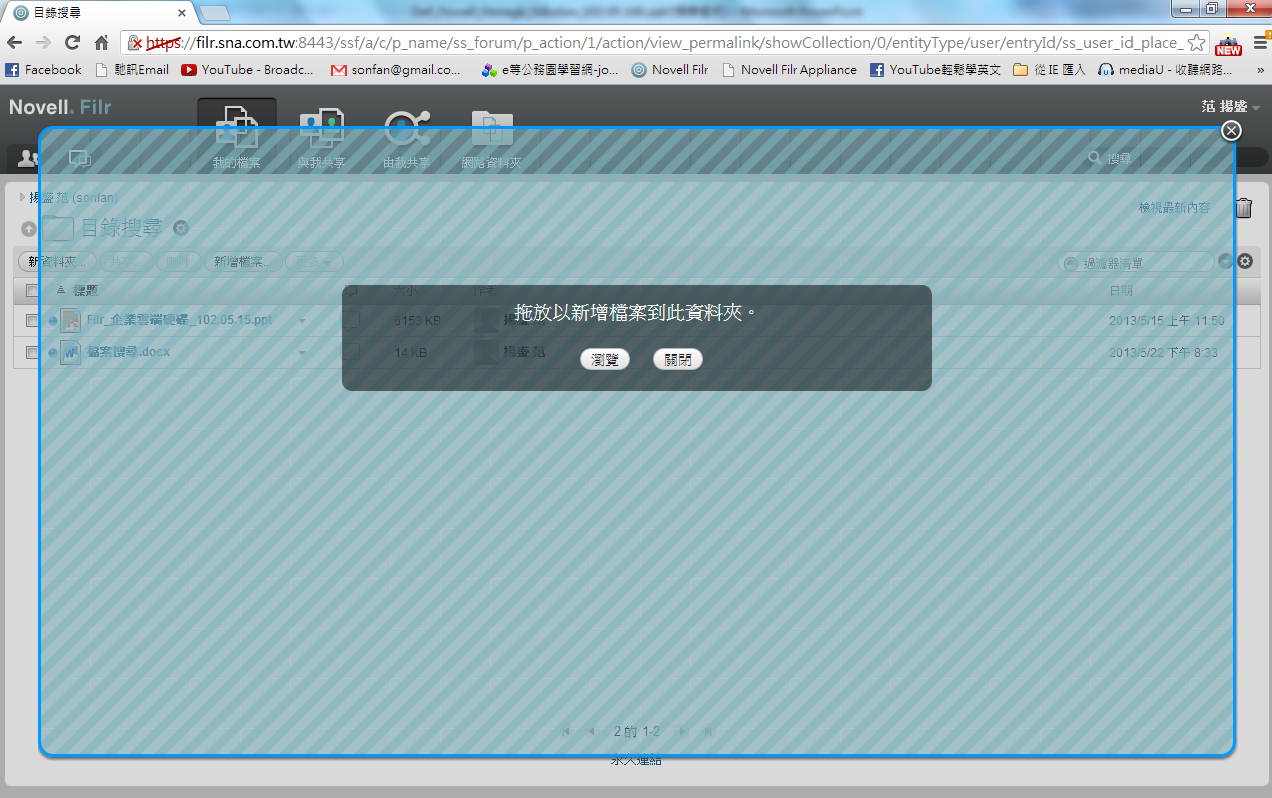The image size is (1272, 798).
Task: Click the Novell Filr logo
Action: (60, 107)
